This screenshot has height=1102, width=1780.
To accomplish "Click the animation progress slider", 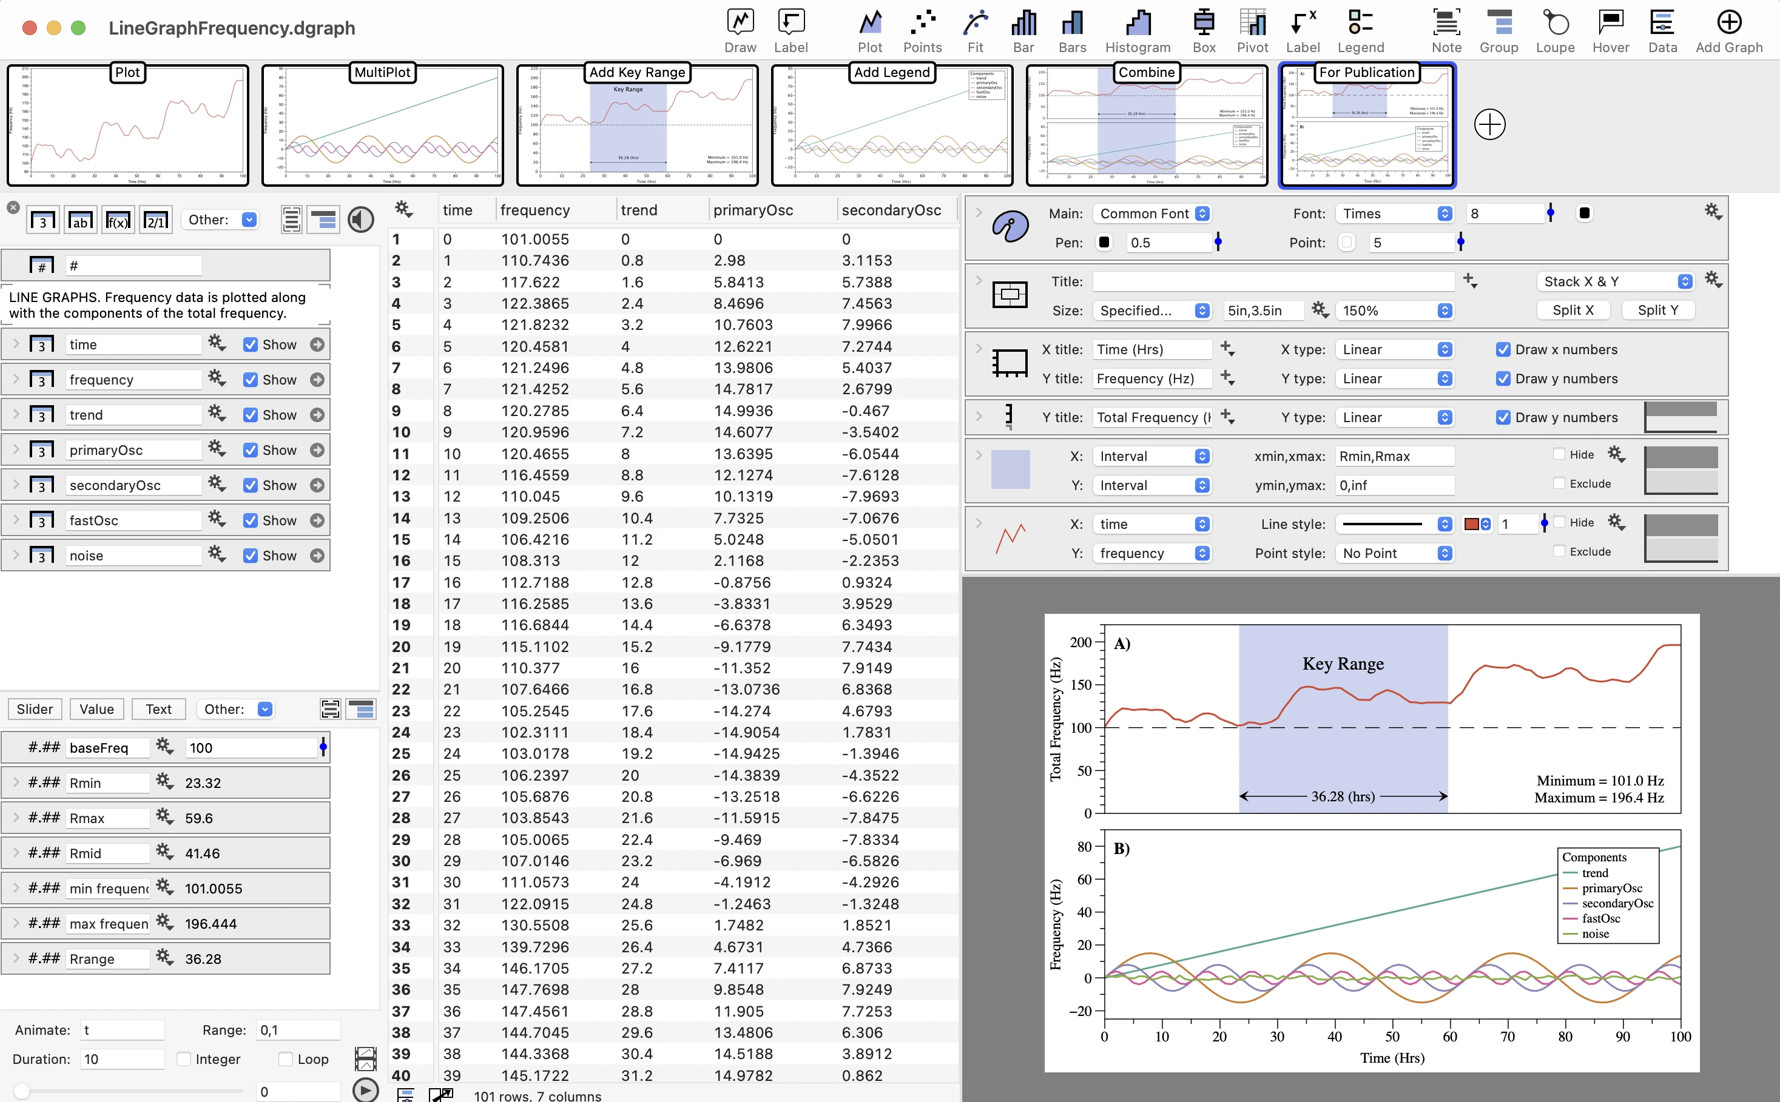I will click(x=130, y=1092).
